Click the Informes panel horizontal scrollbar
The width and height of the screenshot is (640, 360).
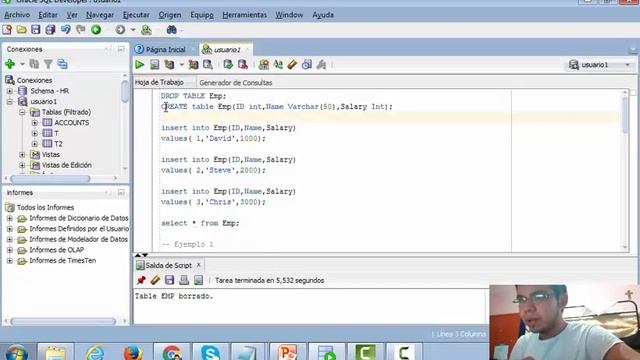(x=63, y=321)
